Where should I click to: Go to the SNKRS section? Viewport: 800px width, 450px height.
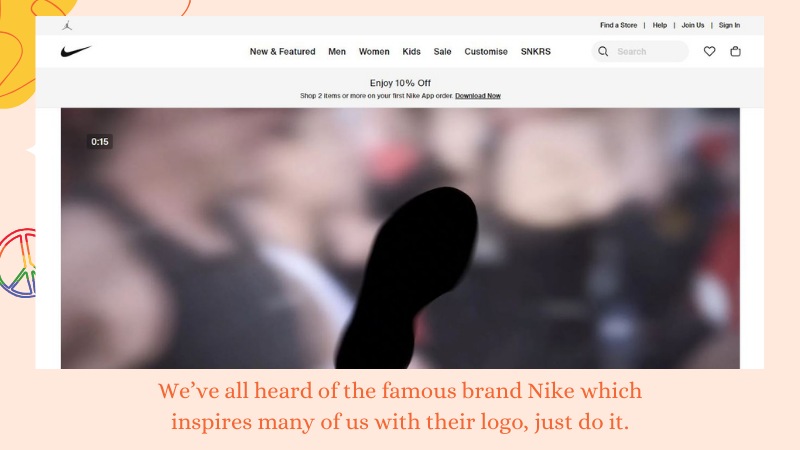pyautogui.click(x=536, y=52)
